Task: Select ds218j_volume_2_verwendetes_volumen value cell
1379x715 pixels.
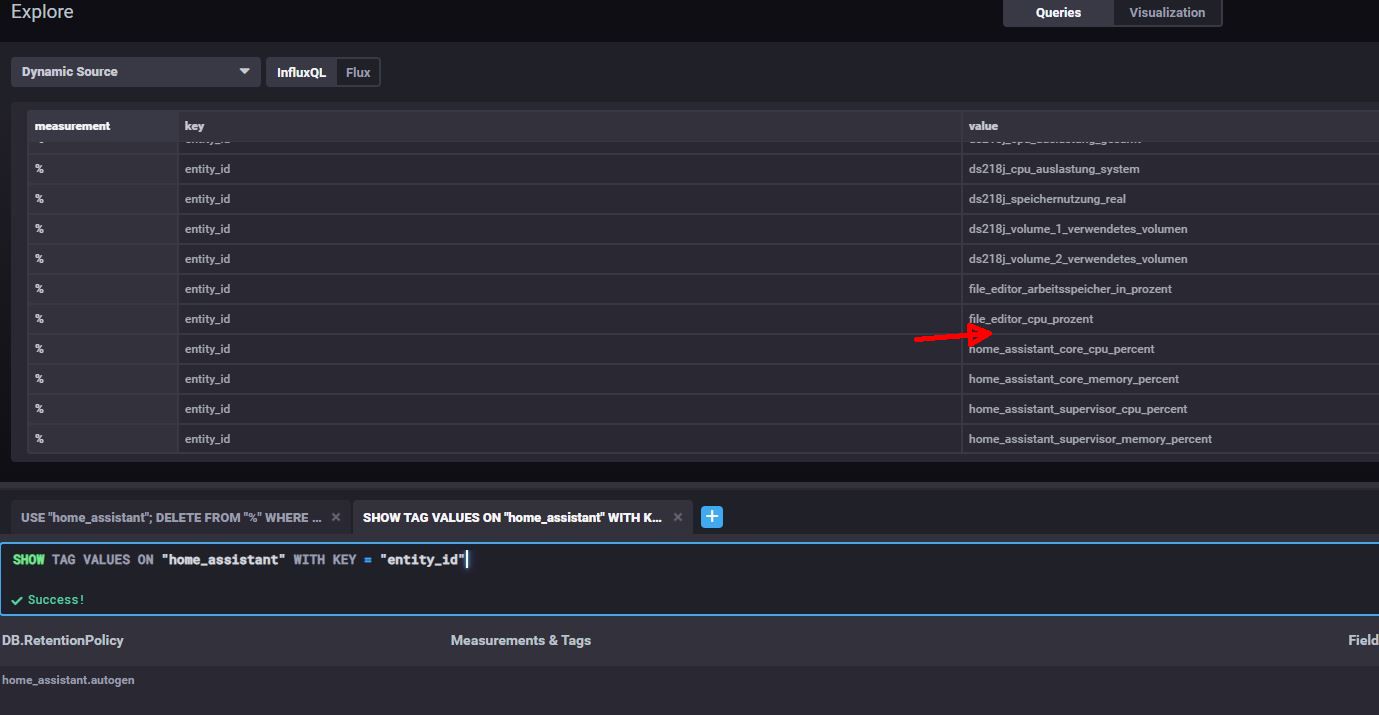Action: pyautogui.click(x=1170, y=259)
